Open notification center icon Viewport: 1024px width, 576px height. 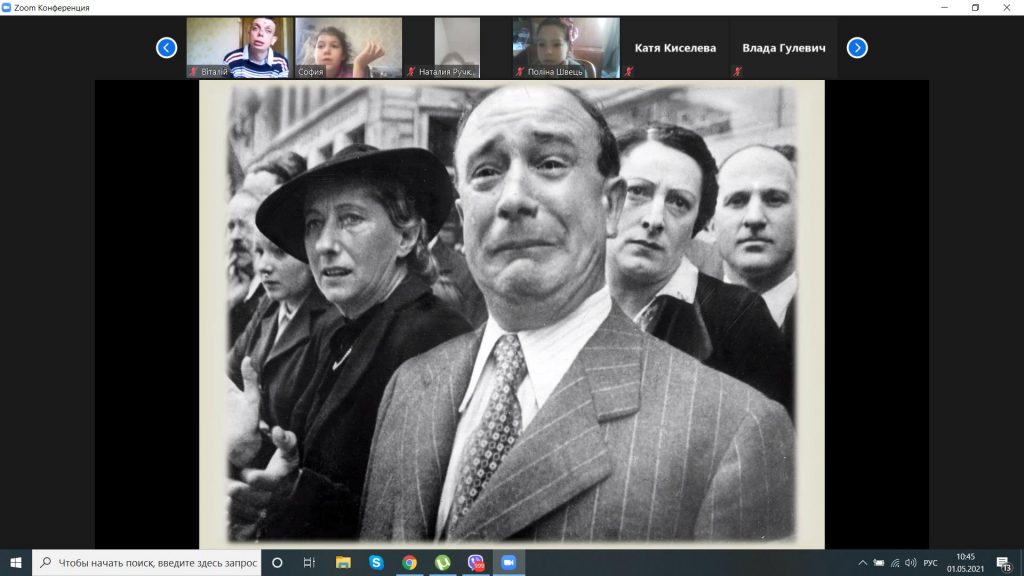tap(1004, 563)
